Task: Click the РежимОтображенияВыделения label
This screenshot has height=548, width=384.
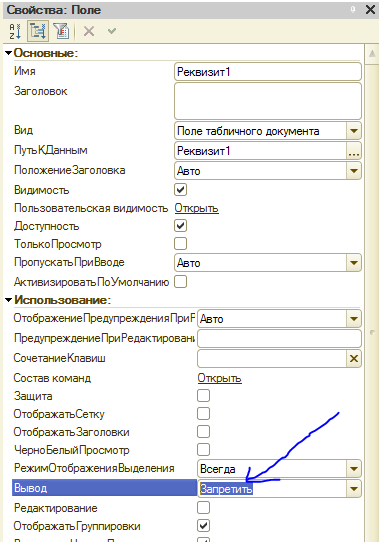Action: (94, 468)
